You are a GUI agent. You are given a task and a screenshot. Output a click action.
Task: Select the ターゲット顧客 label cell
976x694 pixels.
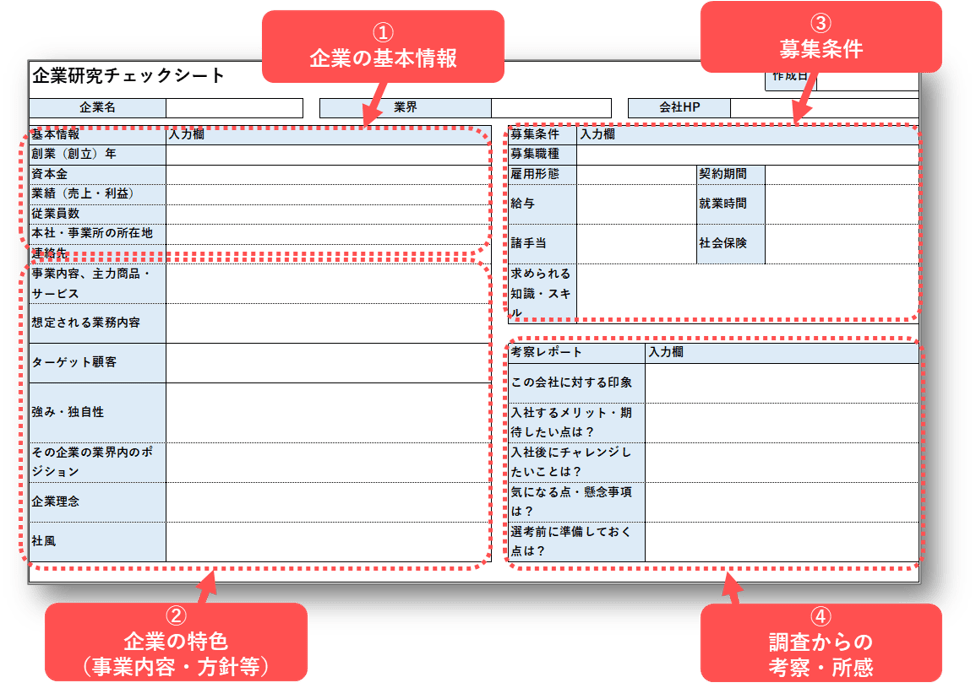point(98,363)
